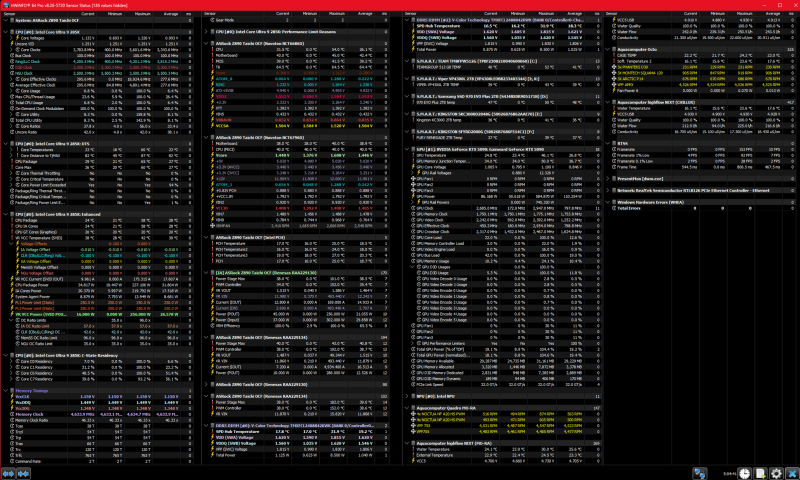This screenshot has width=800, height=480.
Task: Click the icon beside Total Errors
Action: (x=614, y=208)
